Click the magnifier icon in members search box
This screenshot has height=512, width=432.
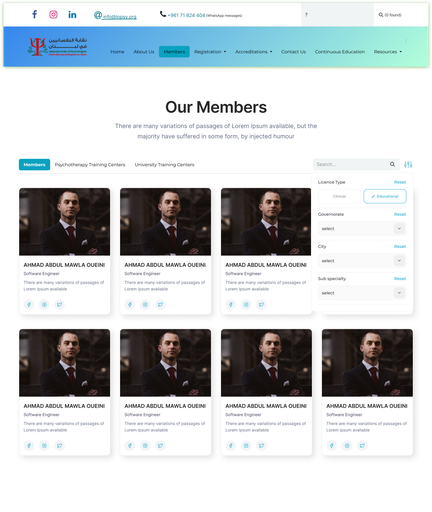point(392,164)
